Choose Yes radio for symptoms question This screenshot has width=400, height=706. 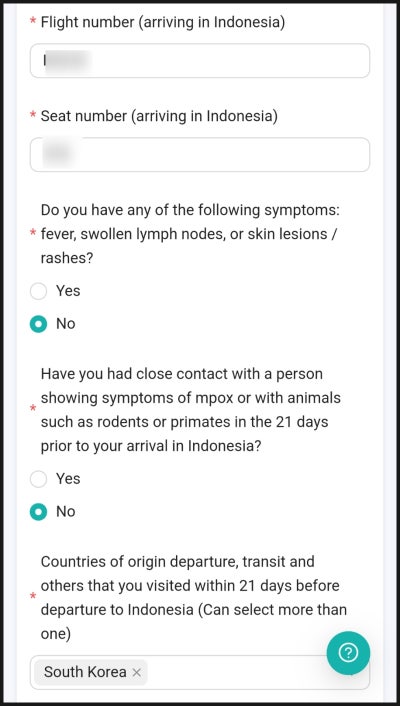[38, 291]
